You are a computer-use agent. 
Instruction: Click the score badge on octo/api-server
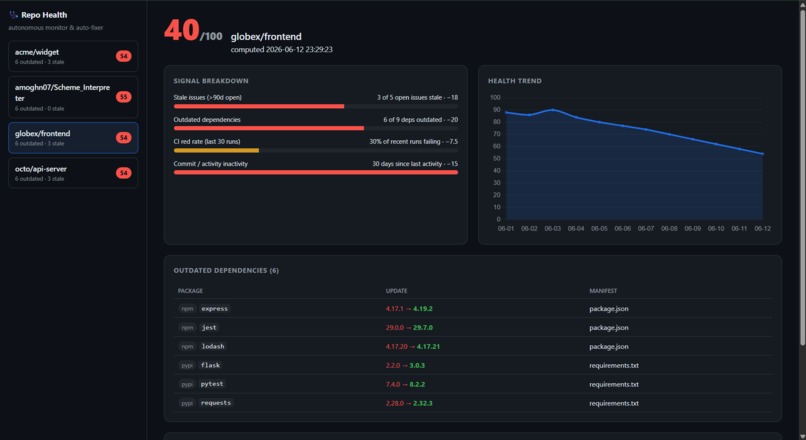(123, 173)
